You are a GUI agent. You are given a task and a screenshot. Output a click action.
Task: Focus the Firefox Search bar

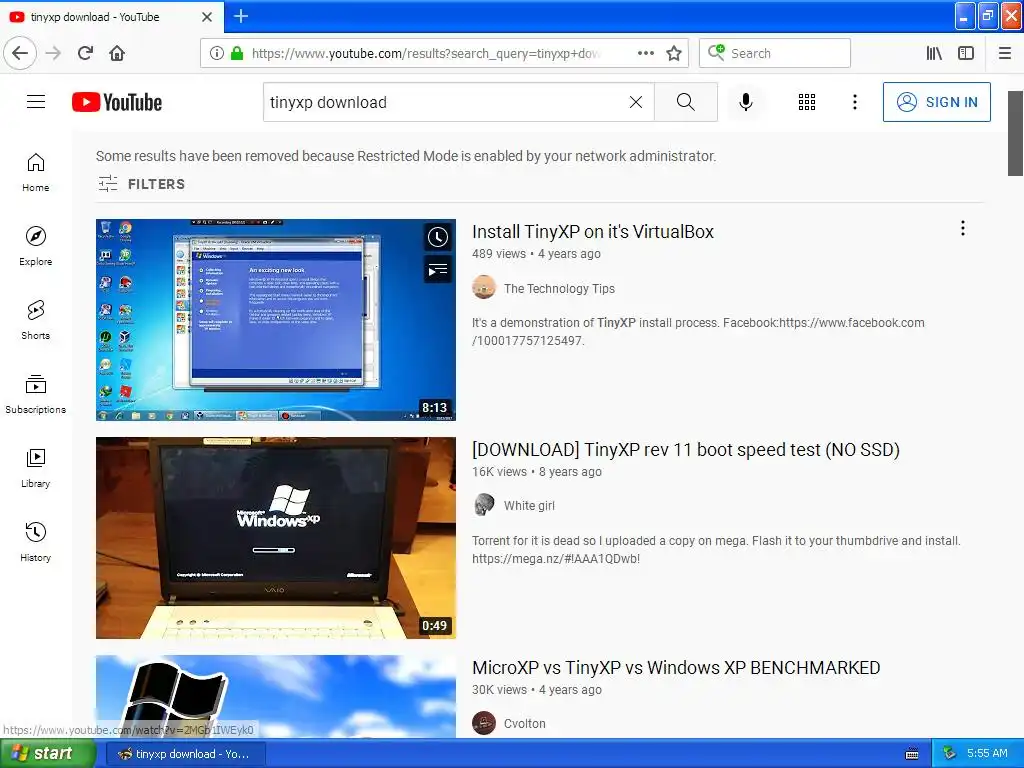coord(775,53)
